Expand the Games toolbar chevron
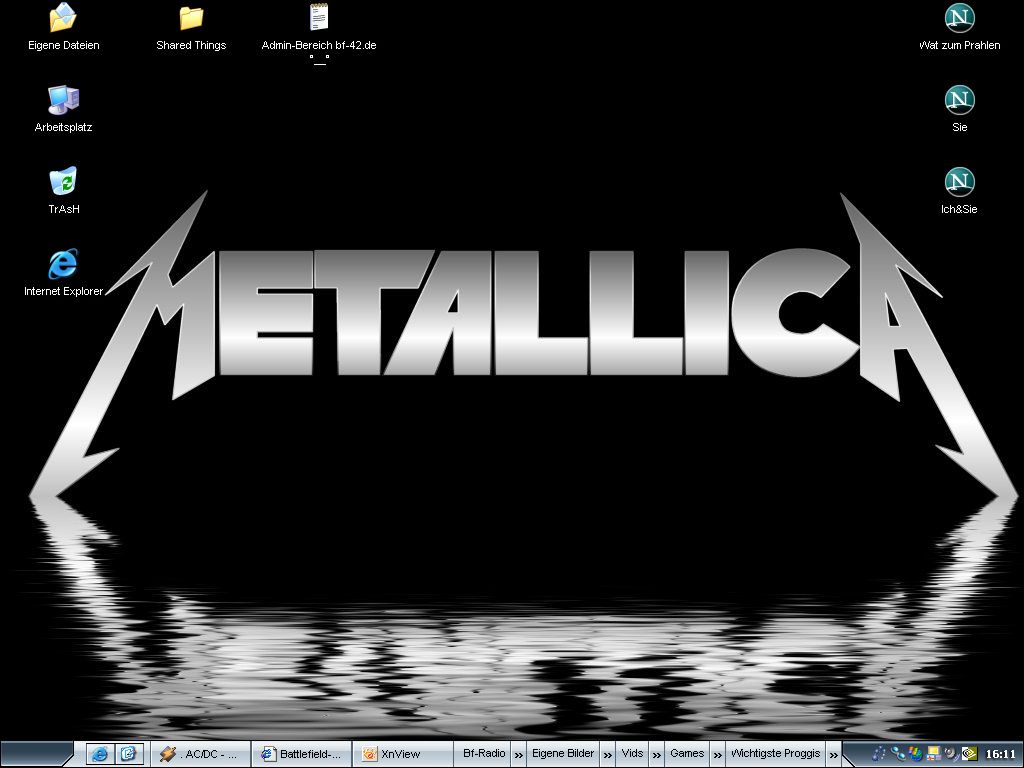The width and height of the screenshot is (1024, 768). (718, 755)
